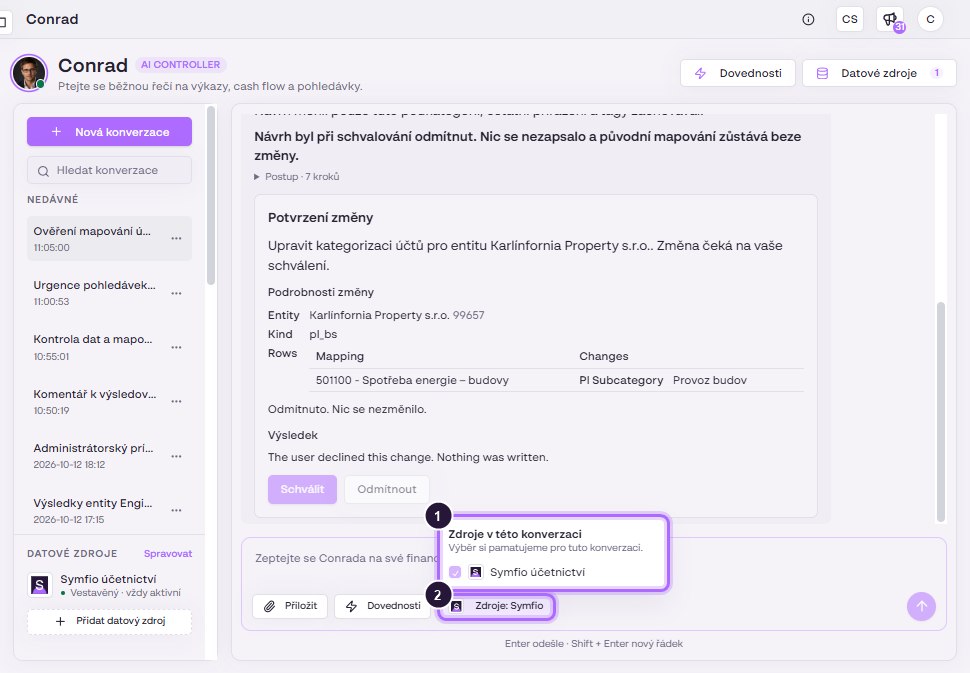The height and width of the screenshot is (673, 970).
Task: Focus the Hledat konverzace search field
Action: [x=109, y=170]
